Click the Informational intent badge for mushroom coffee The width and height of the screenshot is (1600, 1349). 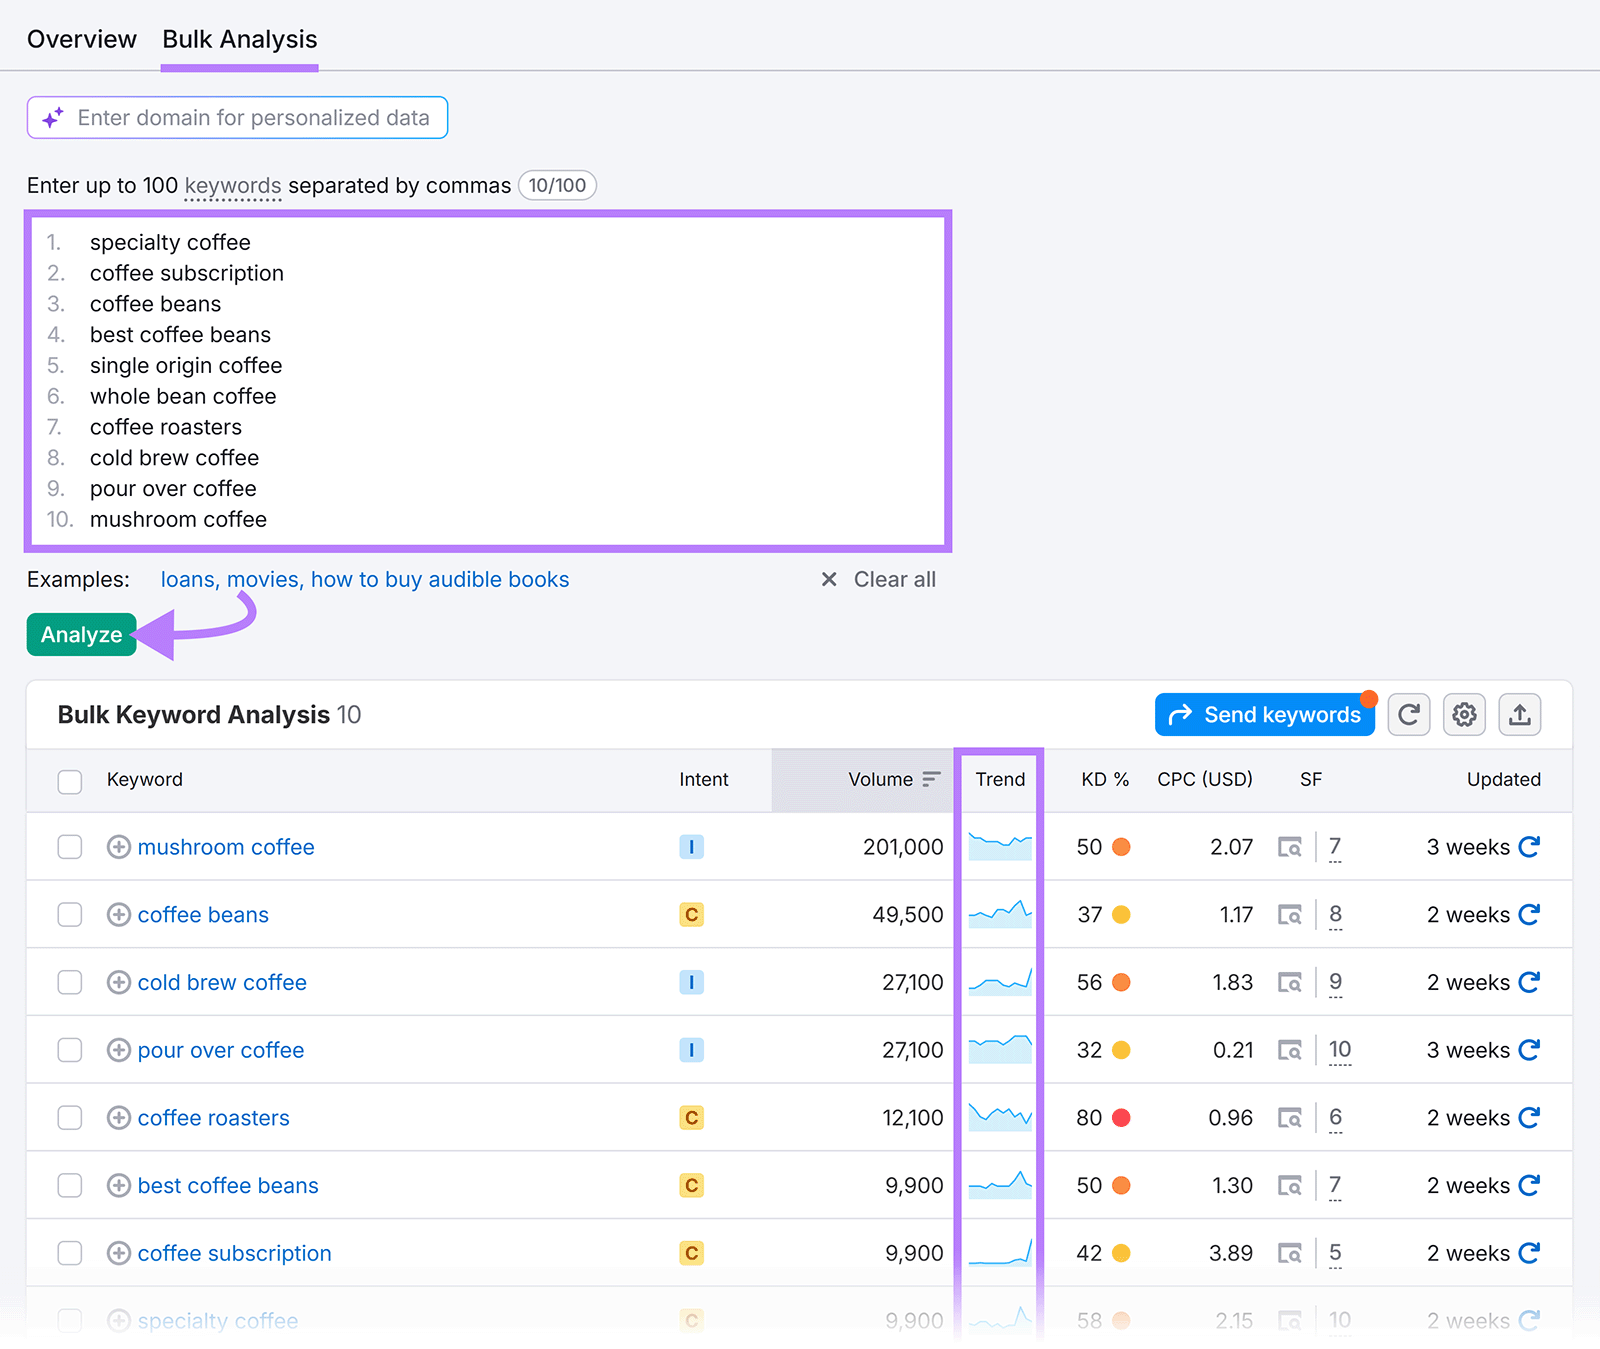[691, 847]
